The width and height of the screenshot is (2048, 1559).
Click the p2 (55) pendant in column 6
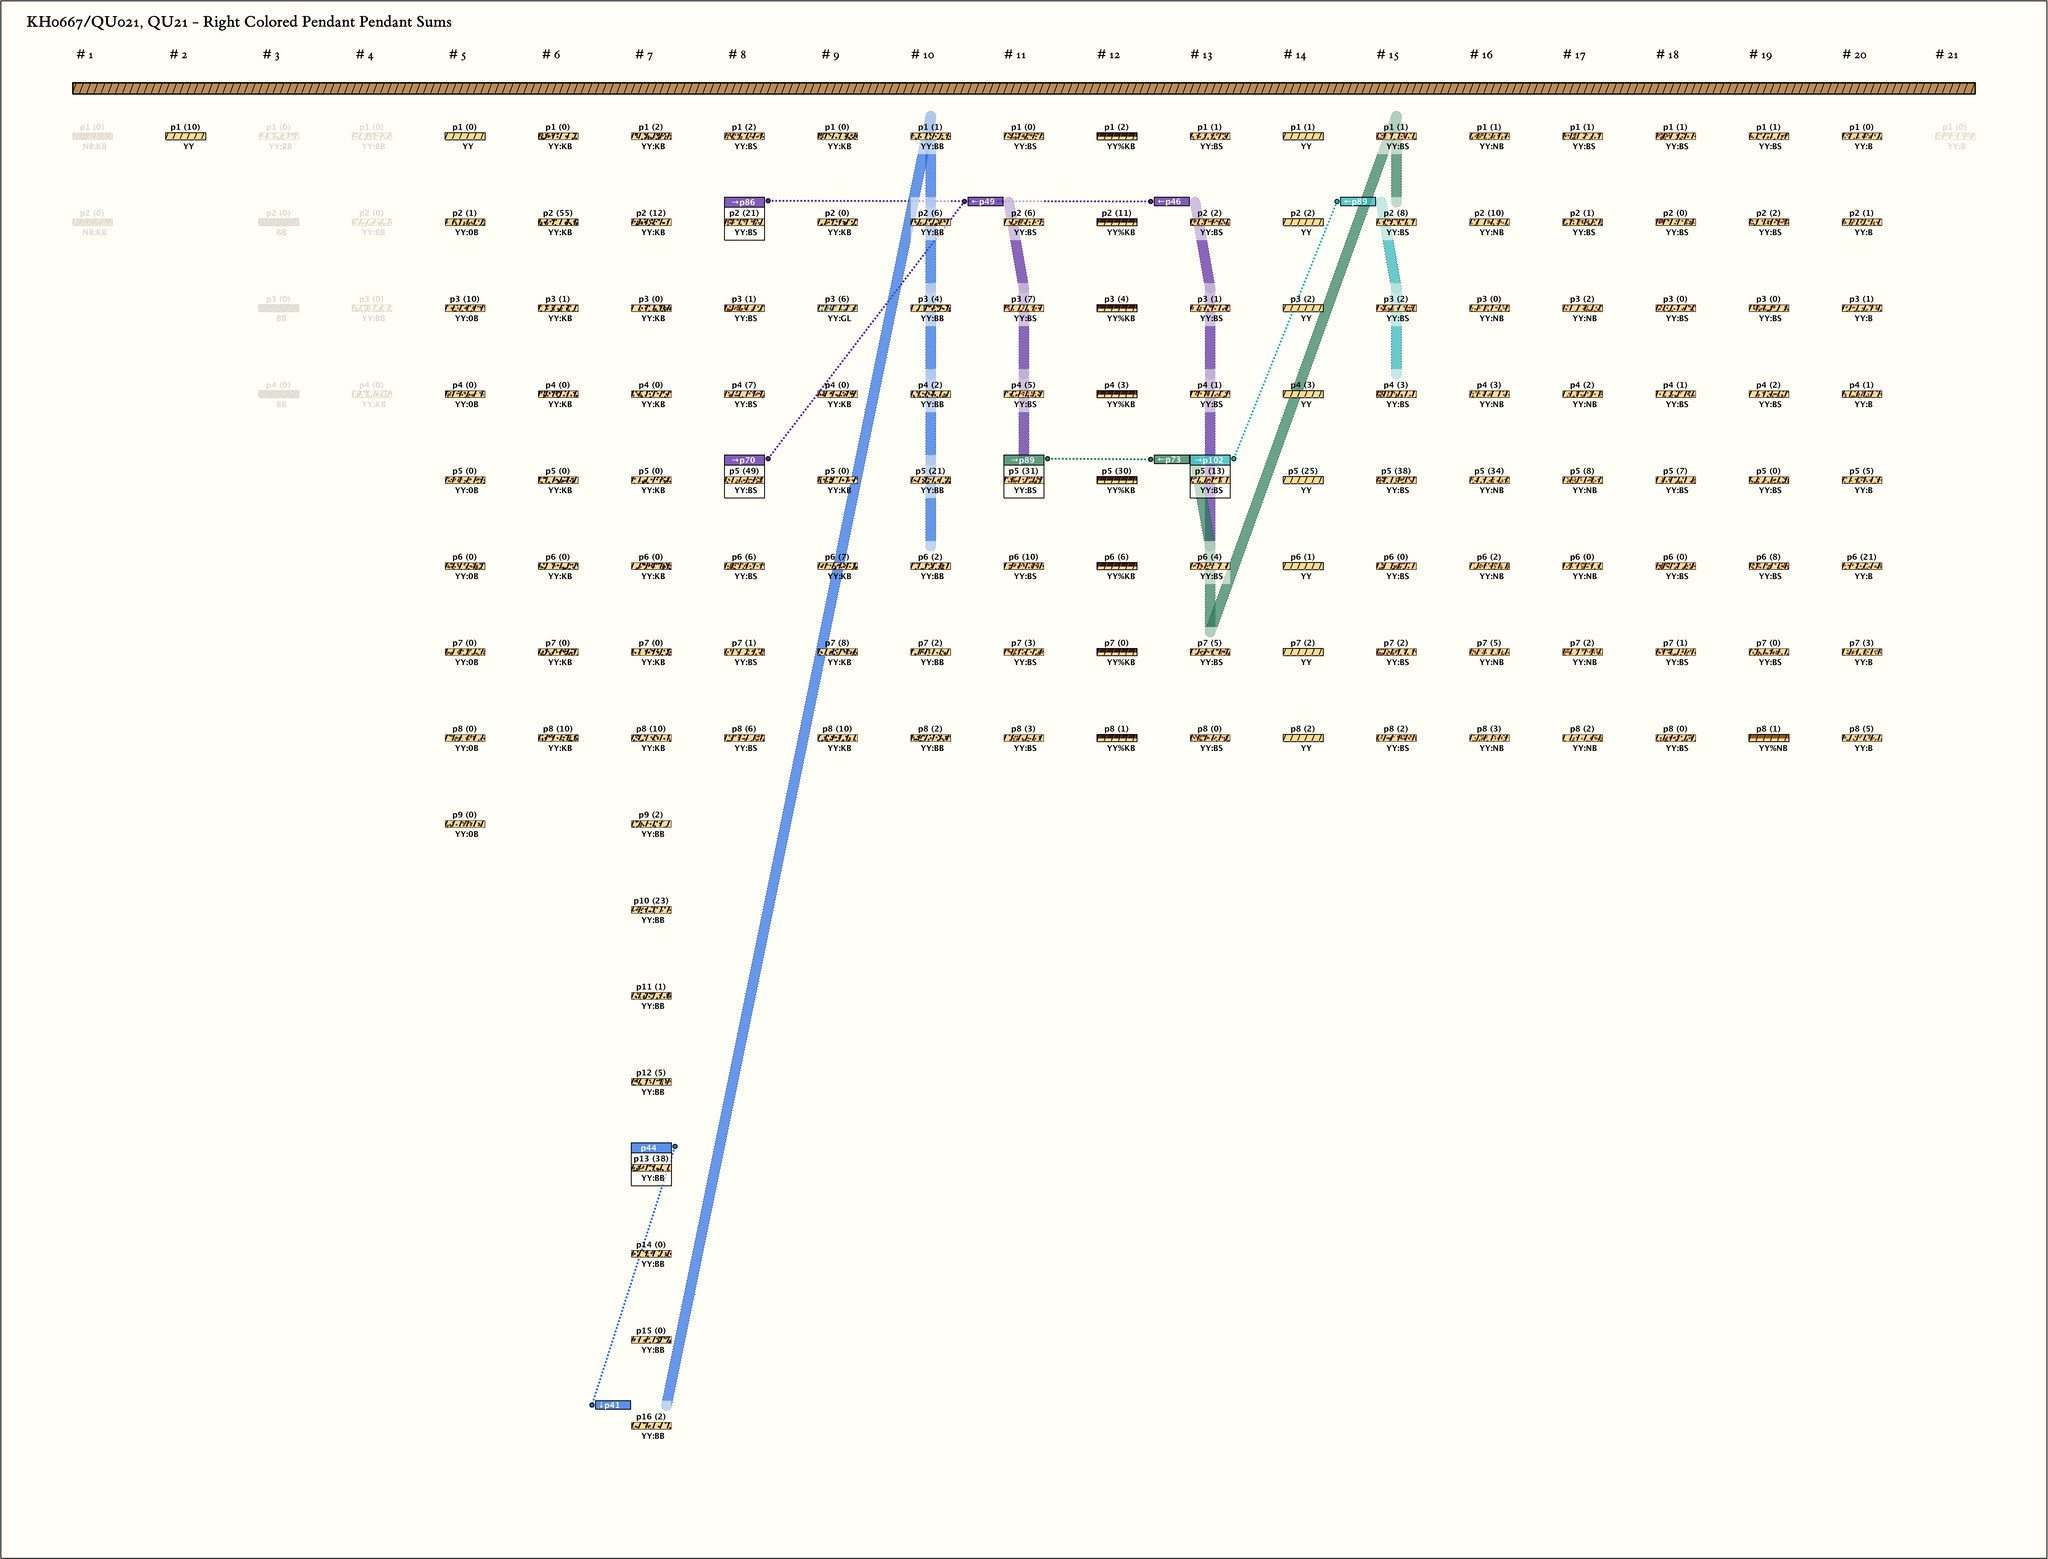pyautogui.click(x=558, y=222)
